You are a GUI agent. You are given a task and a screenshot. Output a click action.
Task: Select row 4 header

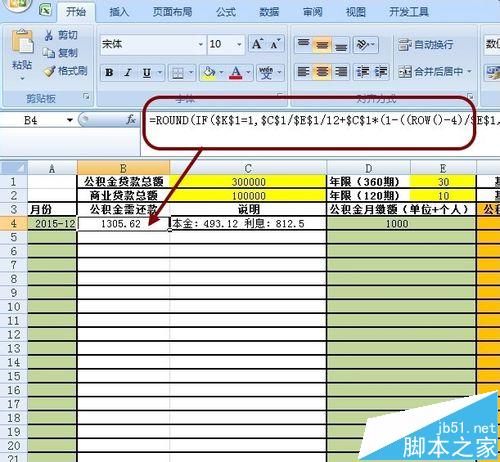click(x=14, y=223)
